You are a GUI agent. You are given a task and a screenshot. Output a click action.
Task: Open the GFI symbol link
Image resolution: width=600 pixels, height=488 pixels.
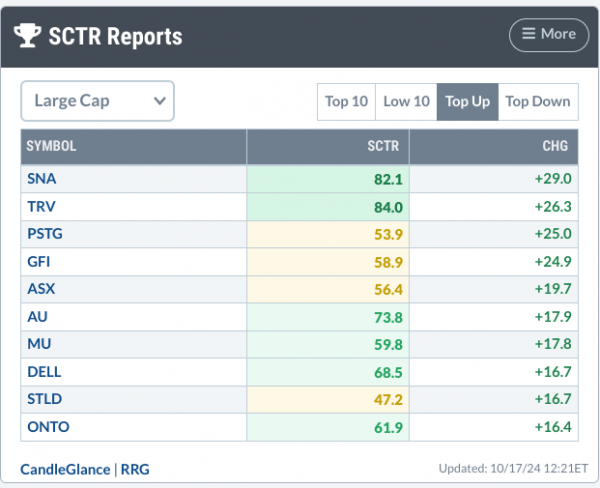coord(39,262)
